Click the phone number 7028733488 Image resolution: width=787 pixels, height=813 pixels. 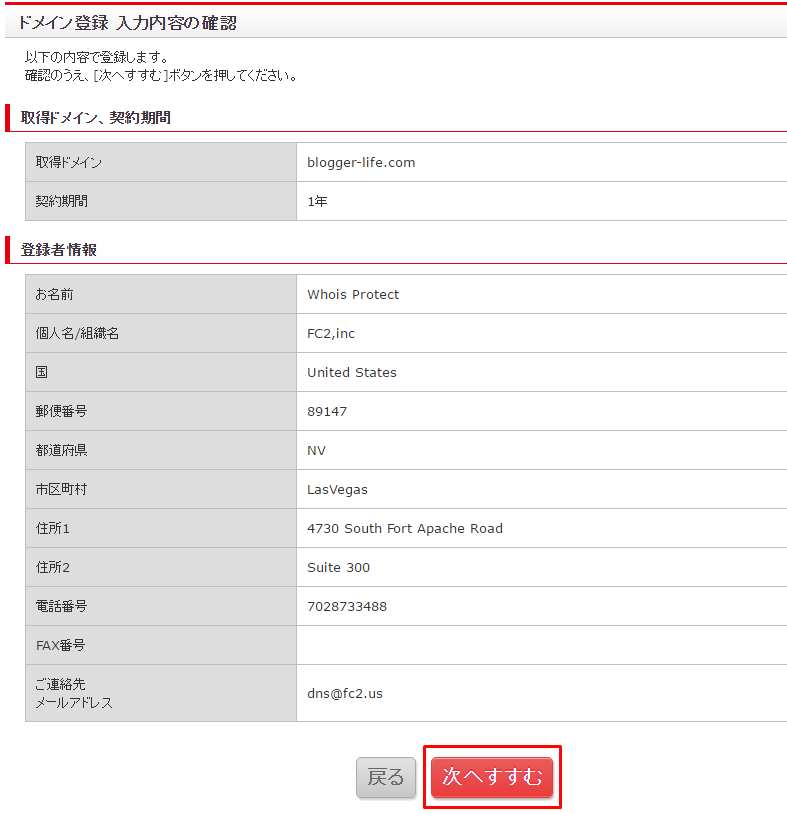click(347, 607)
